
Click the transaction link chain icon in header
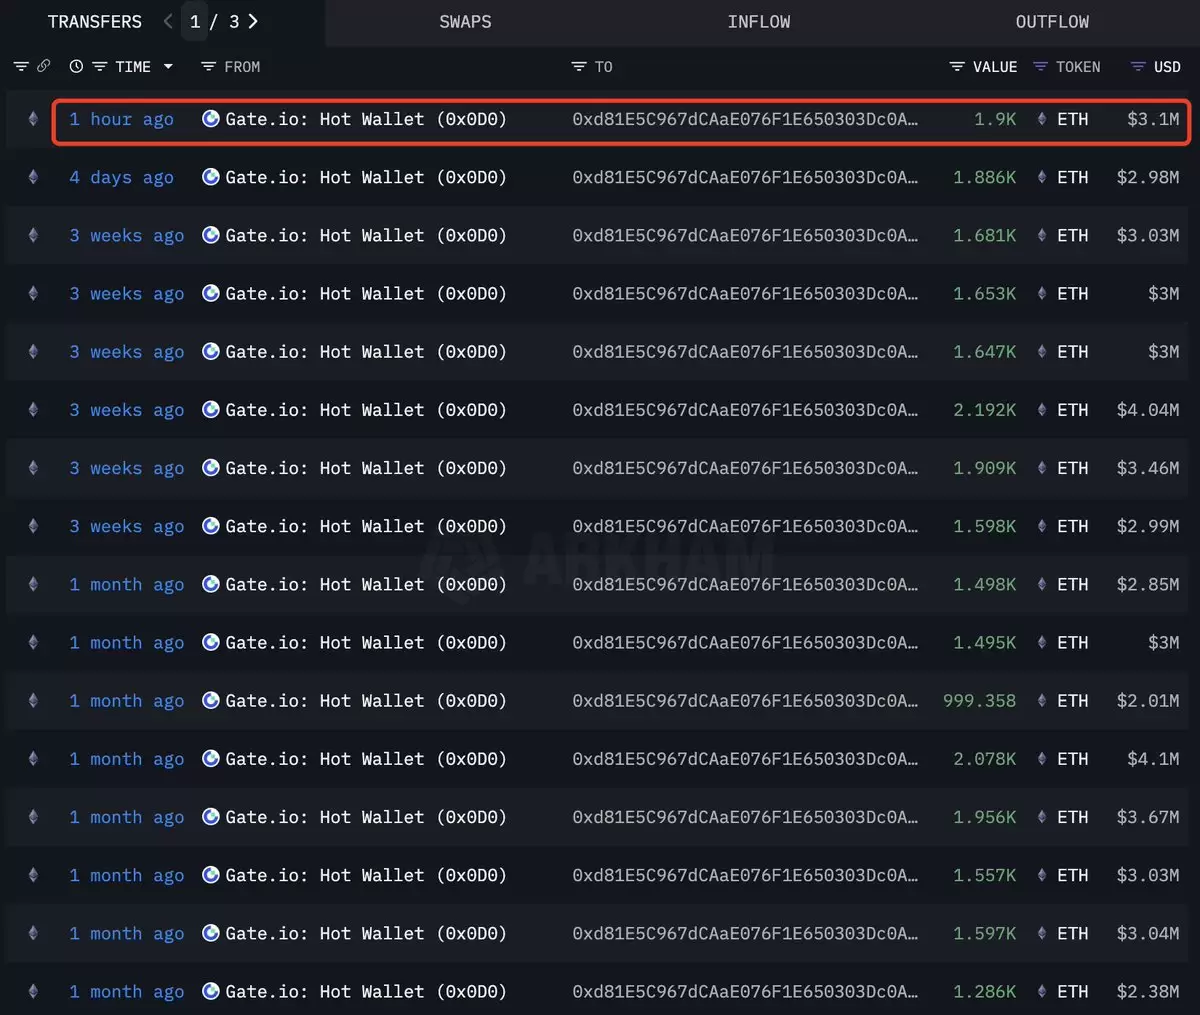click(43, 66)
